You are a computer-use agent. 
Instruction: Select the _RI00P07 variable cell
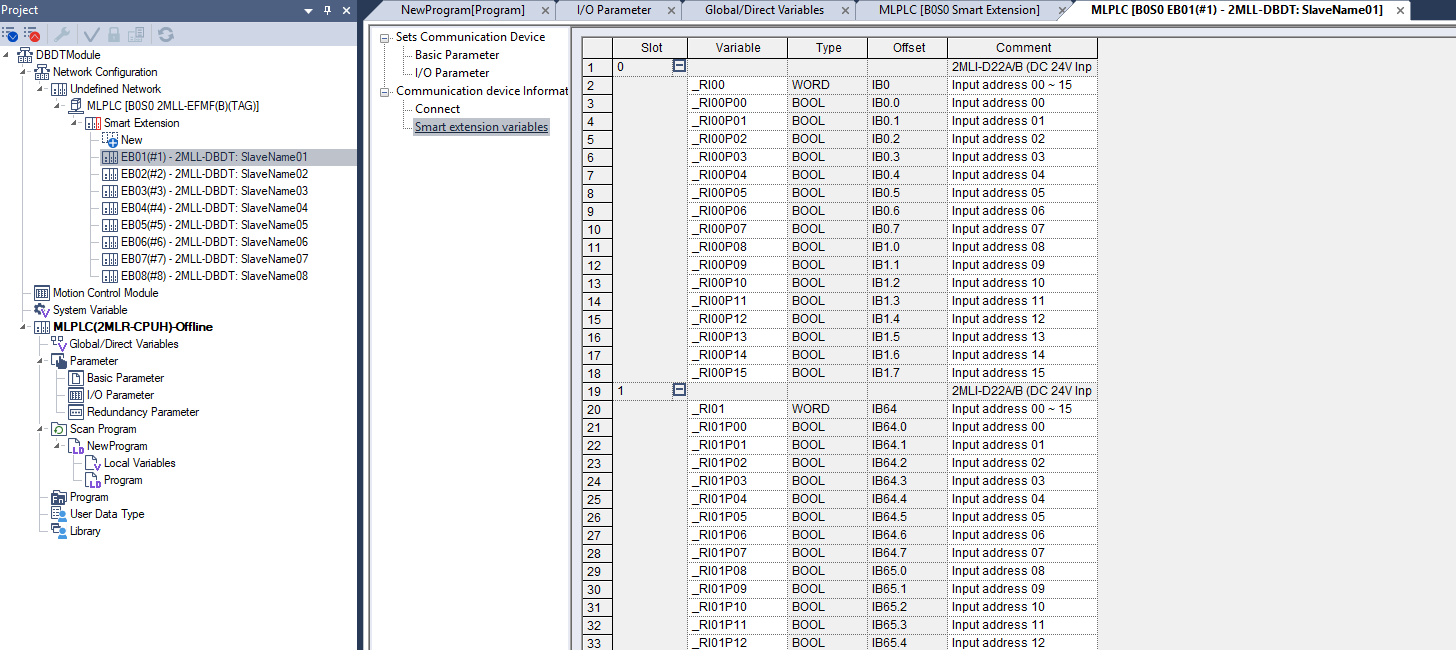[738, 229]
